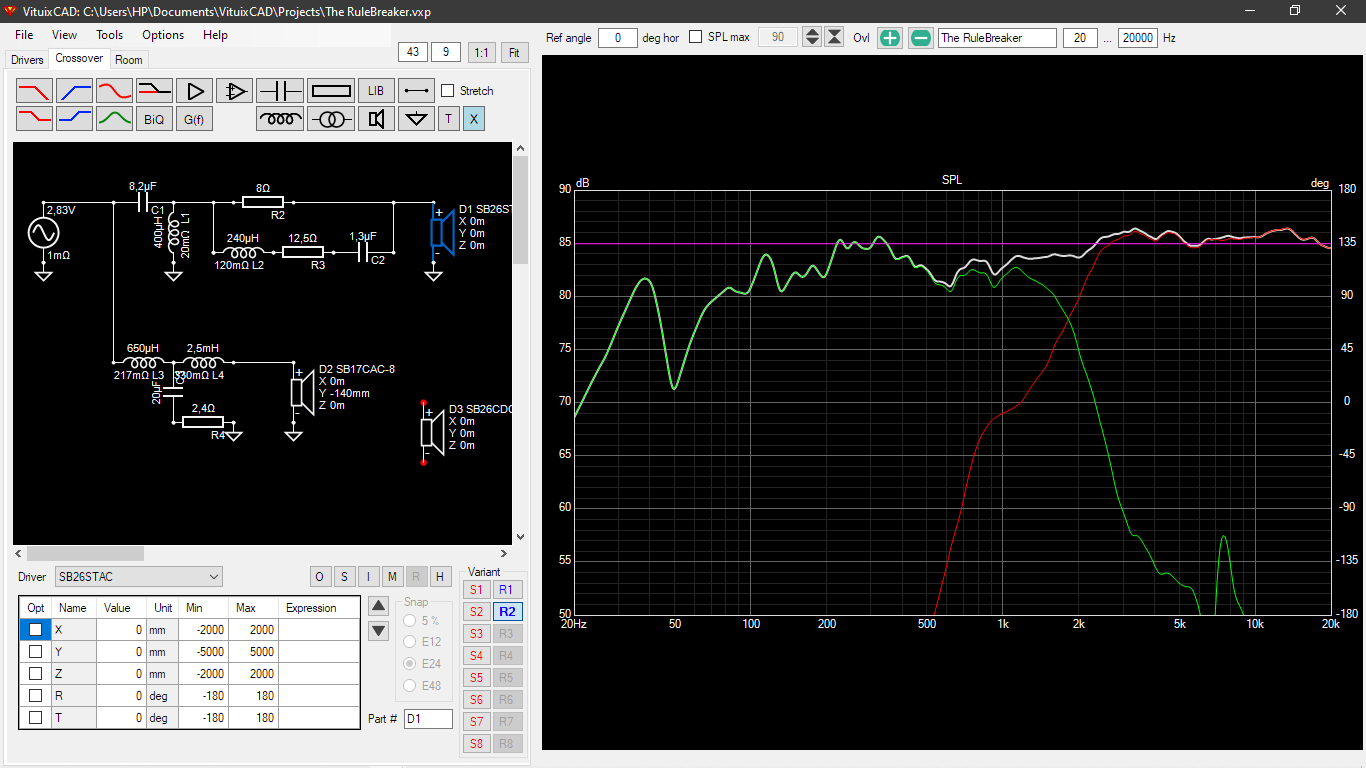Check the Opt box for T row

click(x=36, y=718)
